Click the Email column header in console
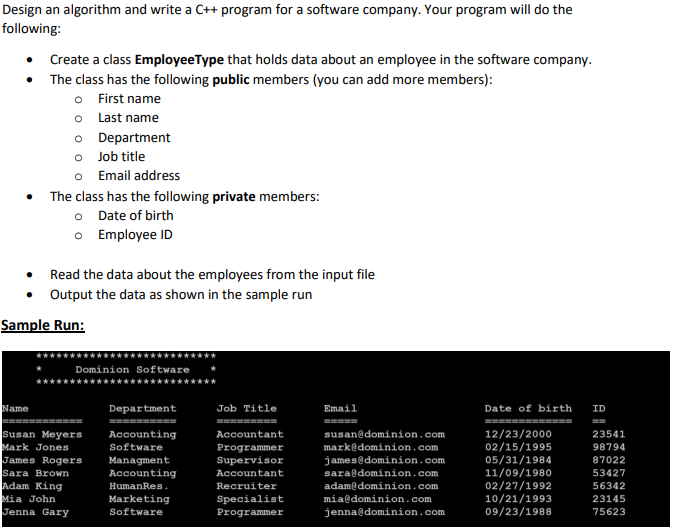 click(x=340, y=409)
